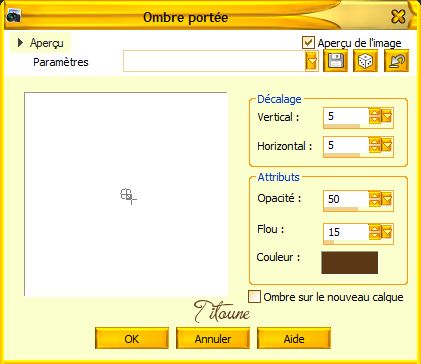
Task: Click the Vertical offset input field
Action: tap(346, 116)
